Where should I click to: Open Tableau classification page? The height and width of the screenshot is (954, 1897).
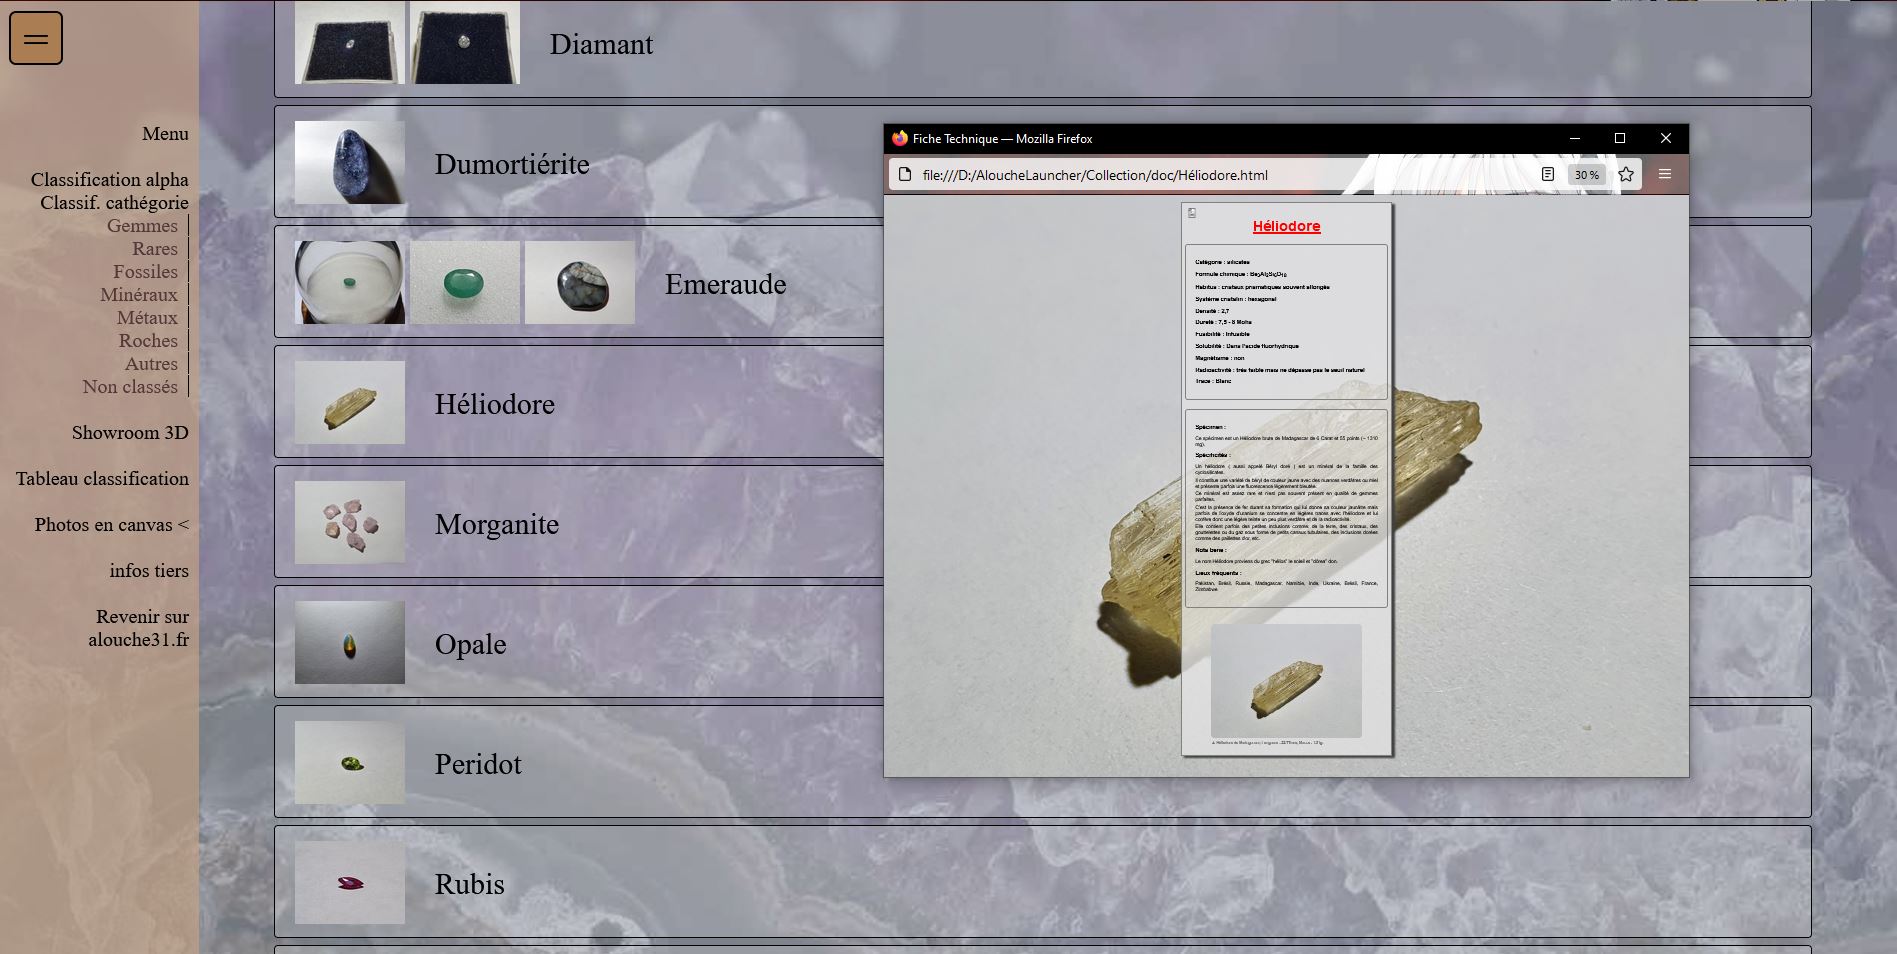pos(102,479)
